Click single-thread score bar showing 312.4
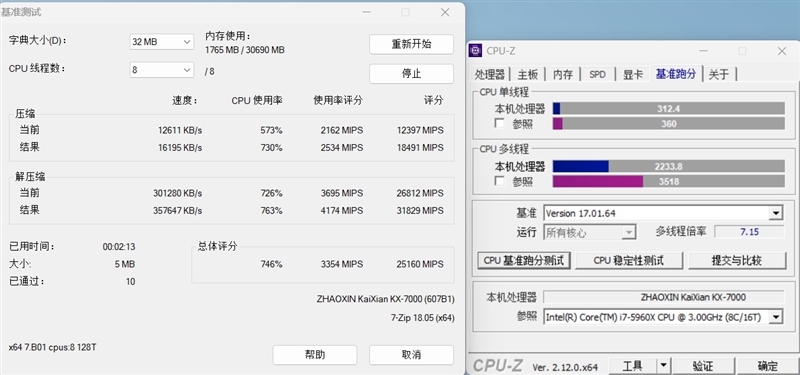 668,109
